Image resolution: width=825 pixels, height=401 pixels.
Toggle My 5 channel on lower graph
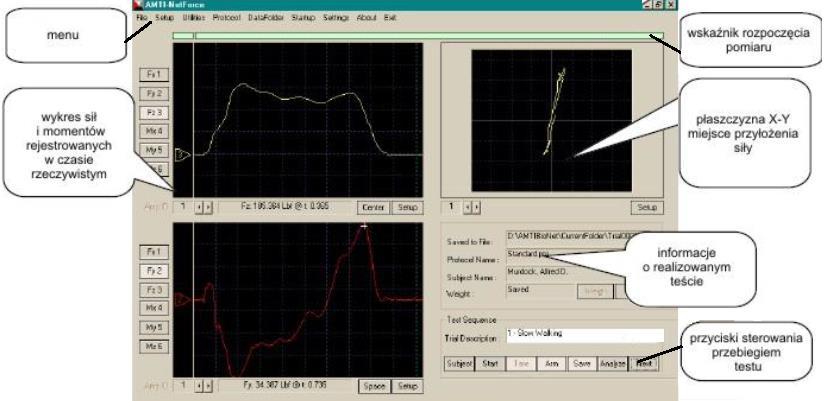pyautogui.click(x=154, y=327)
